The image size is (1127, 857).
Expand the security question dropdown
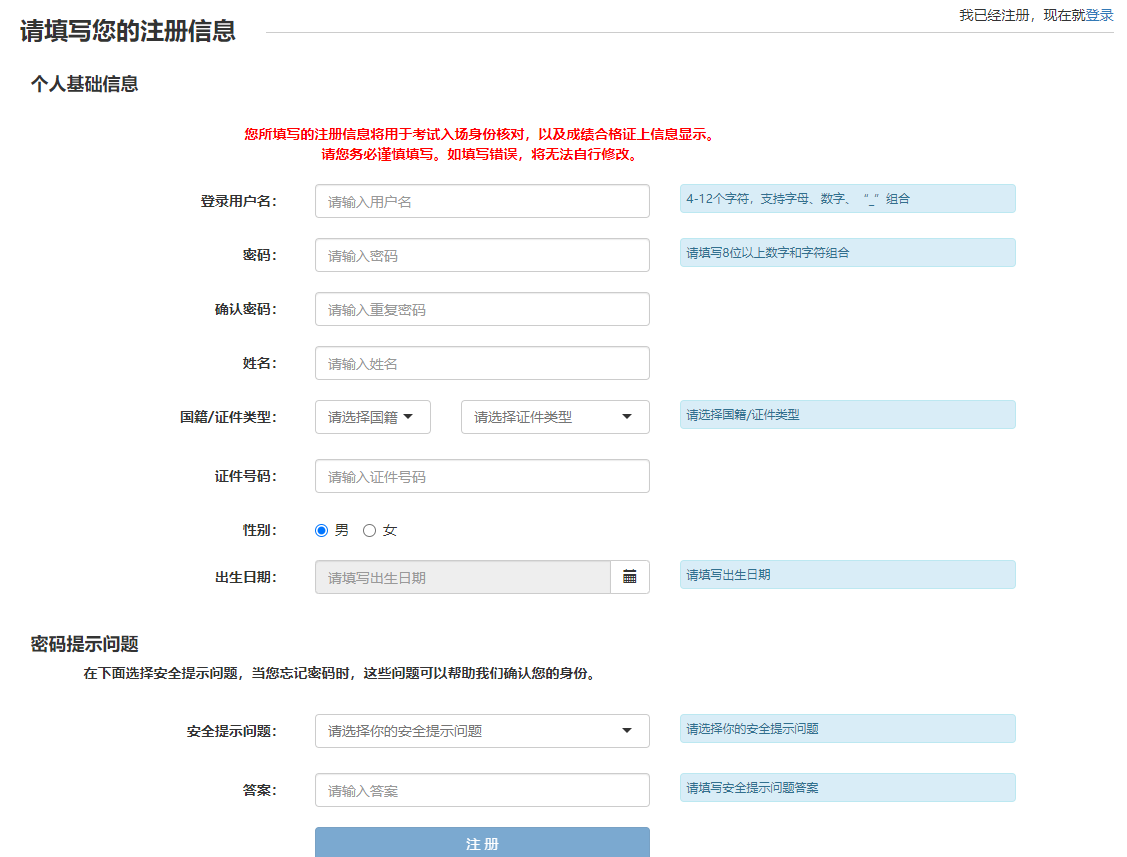point(482,731)
